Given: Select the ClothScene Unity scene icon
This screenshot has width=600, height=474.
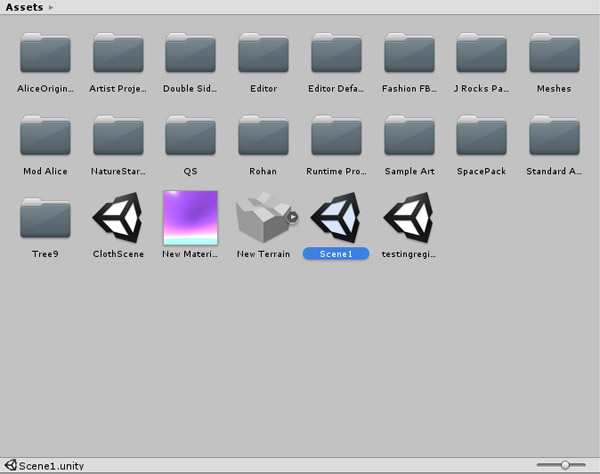Looking at the screenshot, I should point(118,218).
